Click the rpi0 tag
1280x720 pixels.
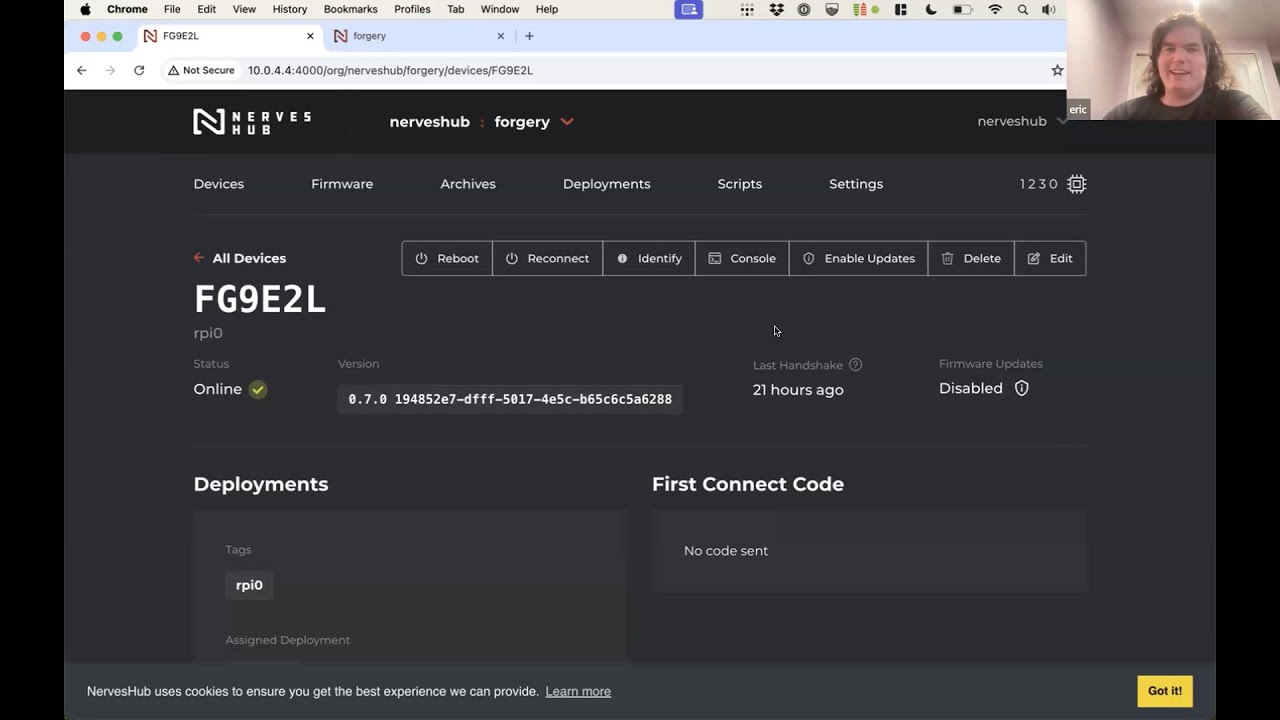pos(249,585)
